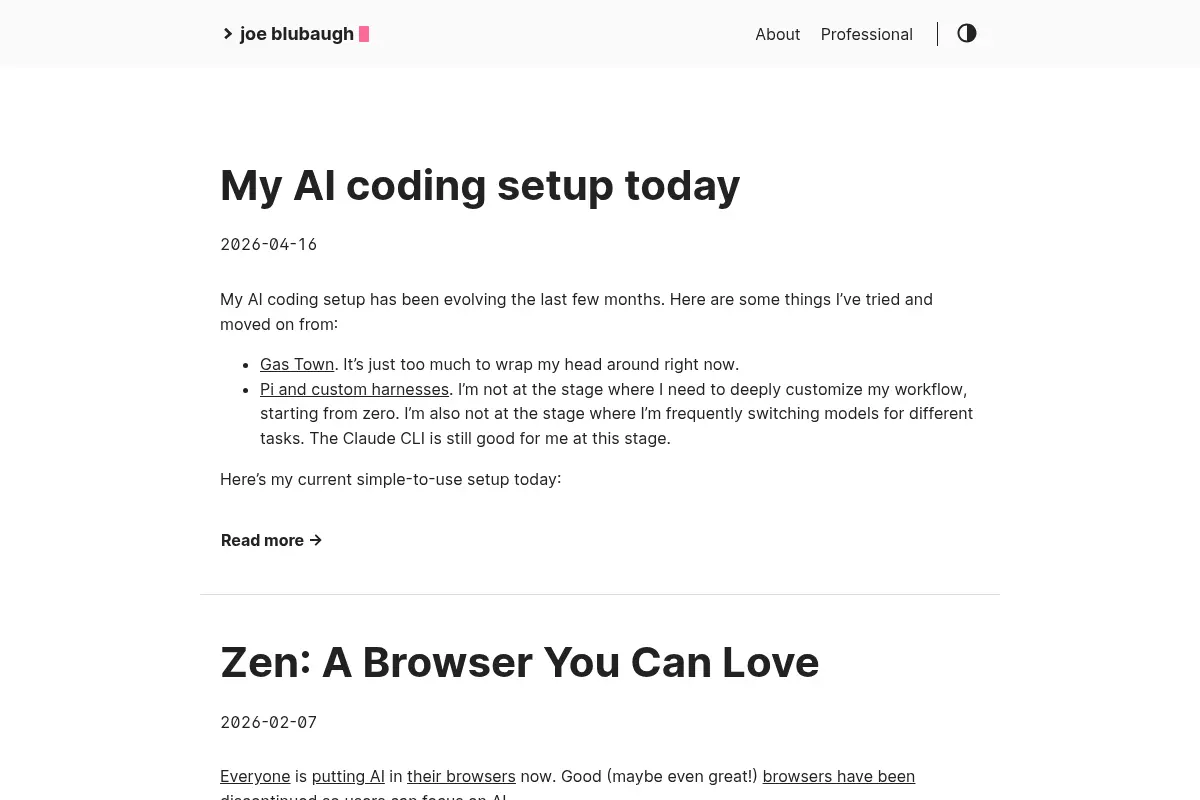The width and height of the screenshot is (1200, 800).
Task: Follow the "putting AI" link
Action: click(348, 776)
